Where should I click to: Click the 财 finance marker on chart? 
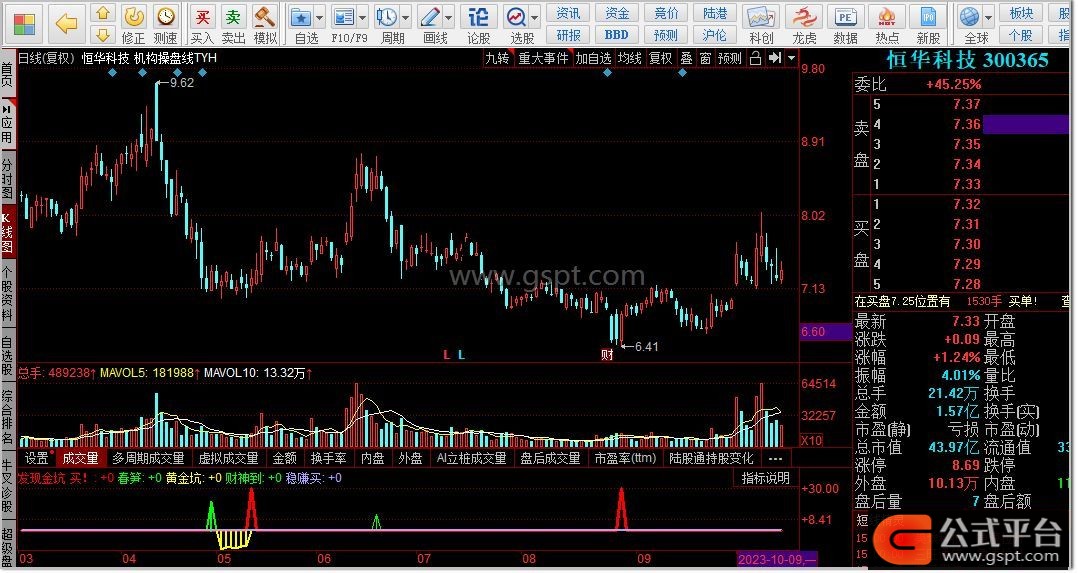[607, 355]
